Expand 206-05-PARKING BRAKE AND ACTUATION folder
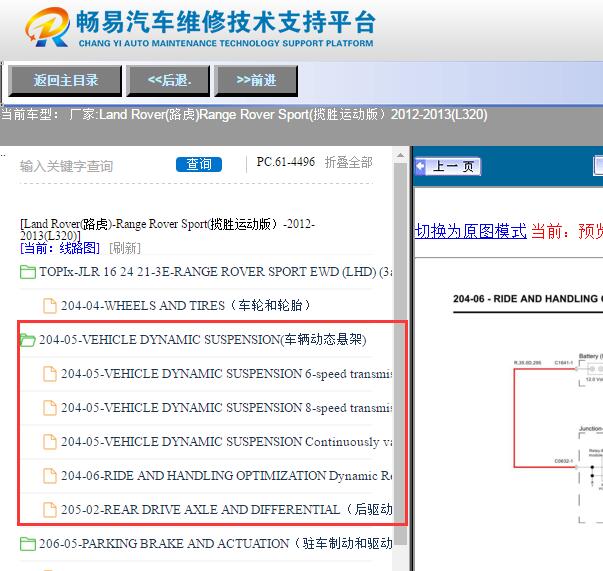The width and height of the screenshot is (603, 571). (215, 544)
